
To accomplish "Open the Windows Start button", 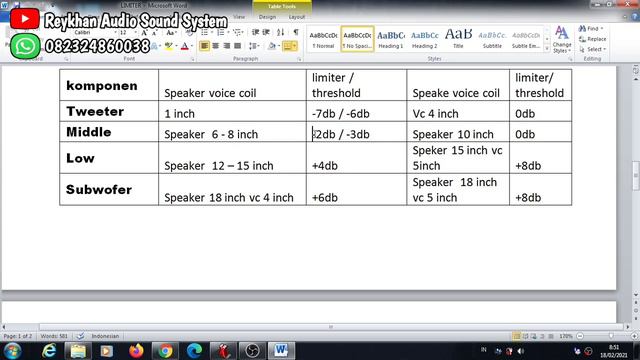I will point(12,351).
